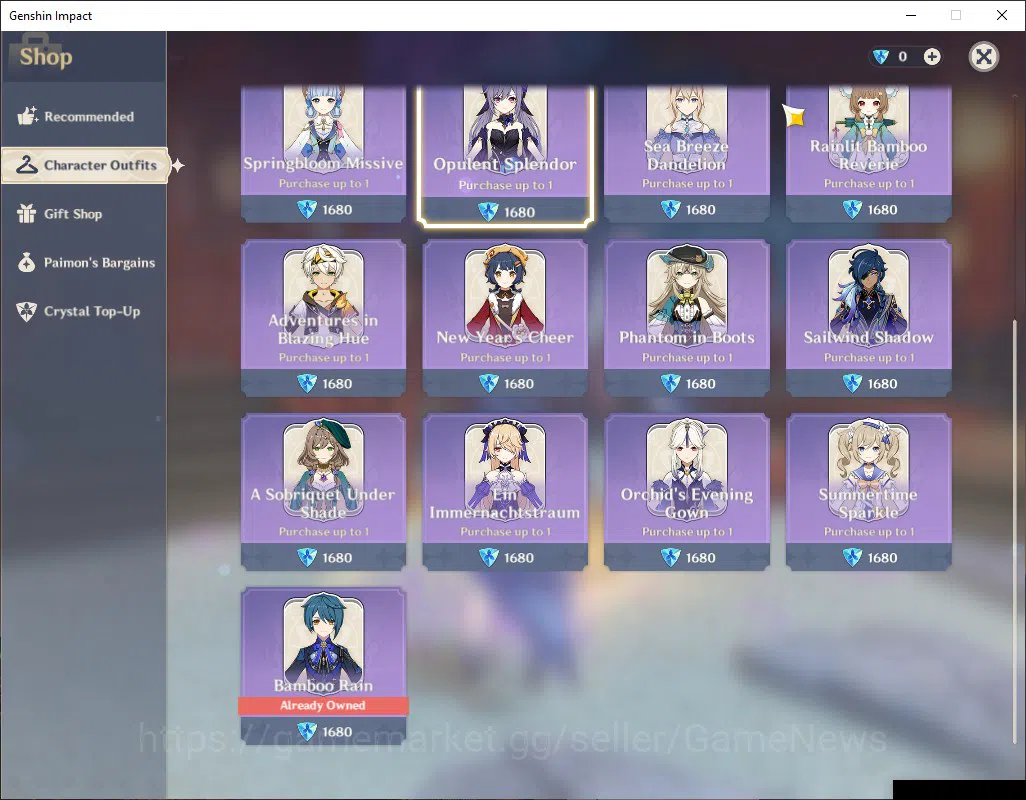Select the New Year's Cheer outfit
The width and height of the screenshot is (1026, 800).
(505, 318)
